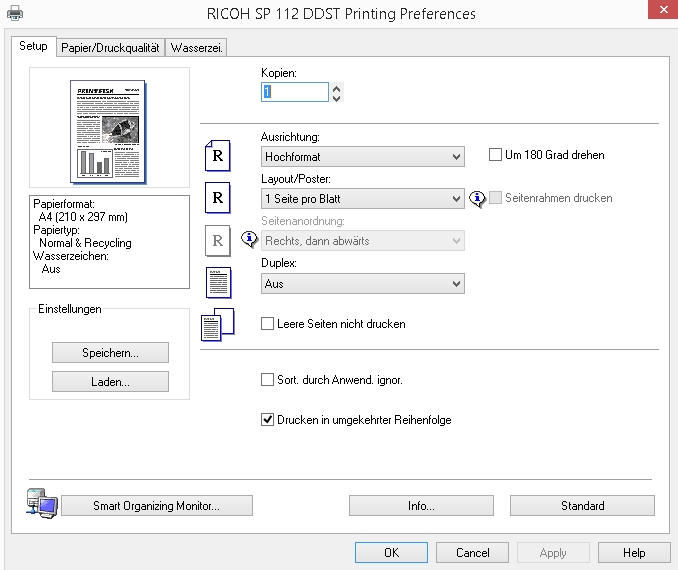Click the Apply button
The image size is (678, 570).
coord(553,552)
